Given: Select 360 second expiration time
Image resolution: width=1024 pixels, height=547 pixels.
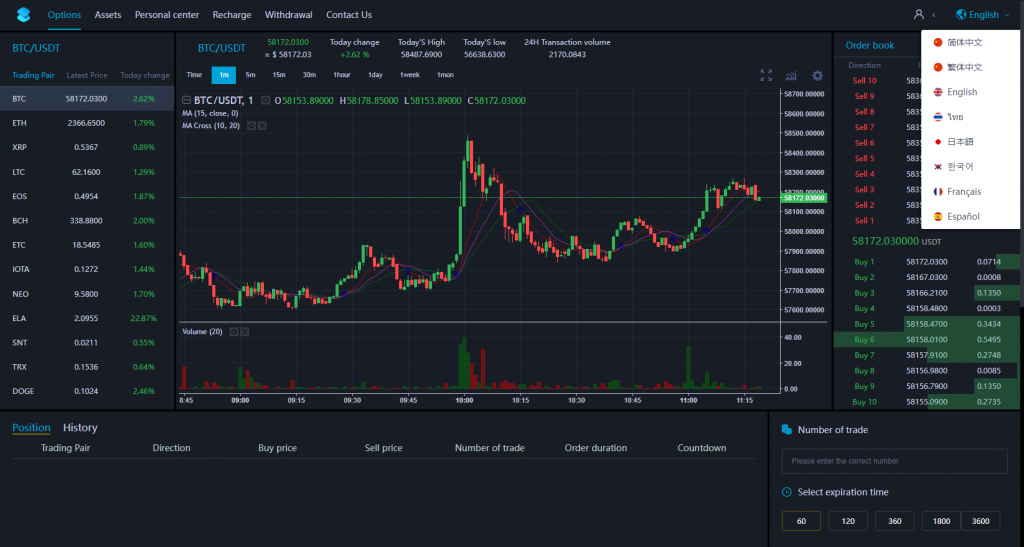Looking at the screenshot, I should click(x=895, y=521).
